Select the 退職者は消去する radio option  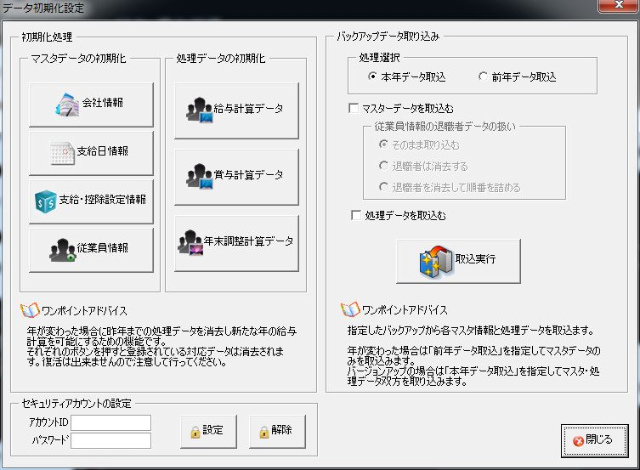click(423, 166)
